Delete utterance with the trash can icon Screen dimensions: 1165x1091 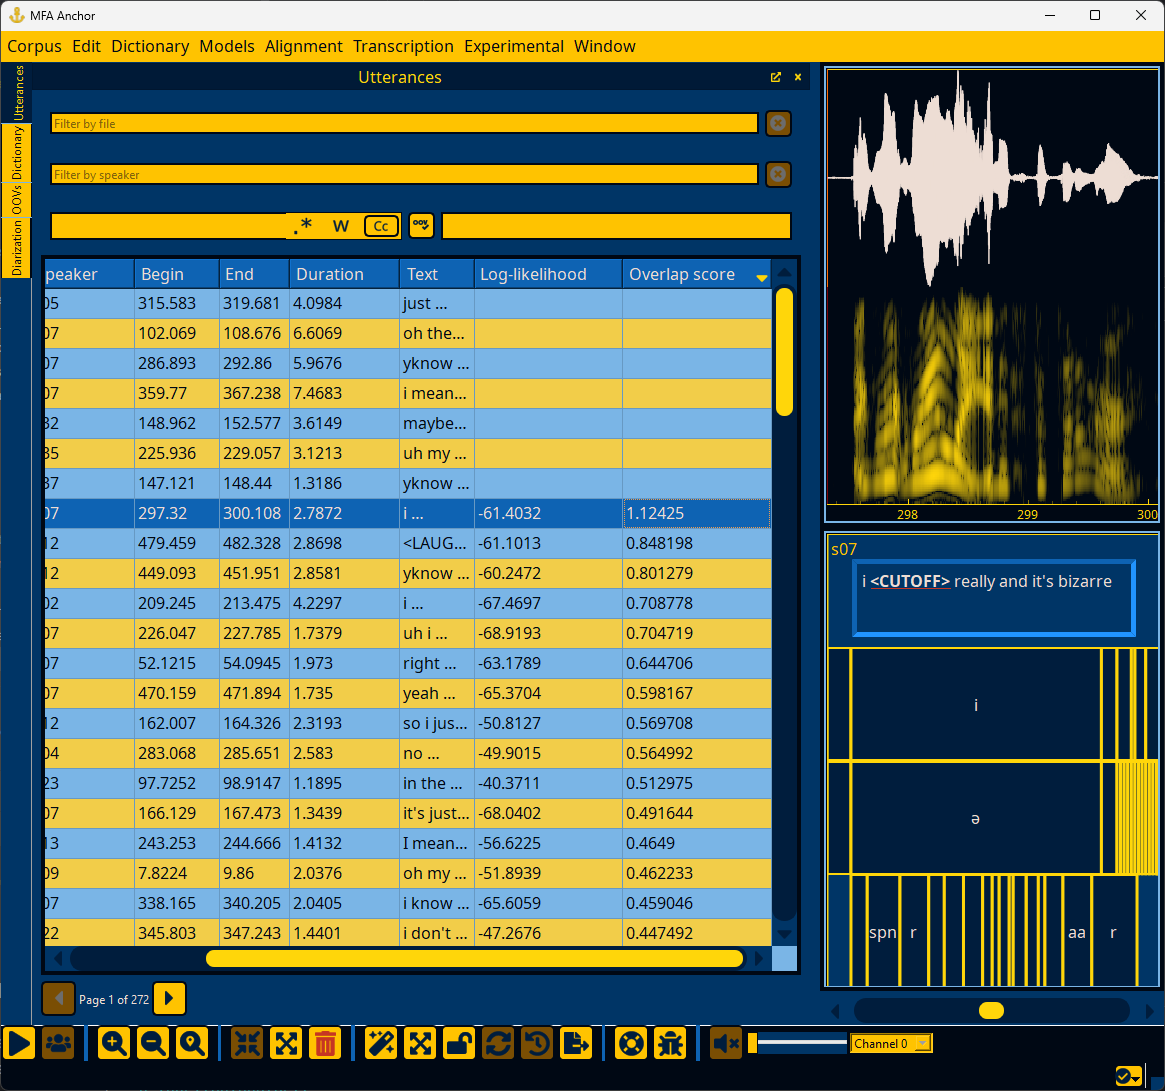tap(325, 1043)
